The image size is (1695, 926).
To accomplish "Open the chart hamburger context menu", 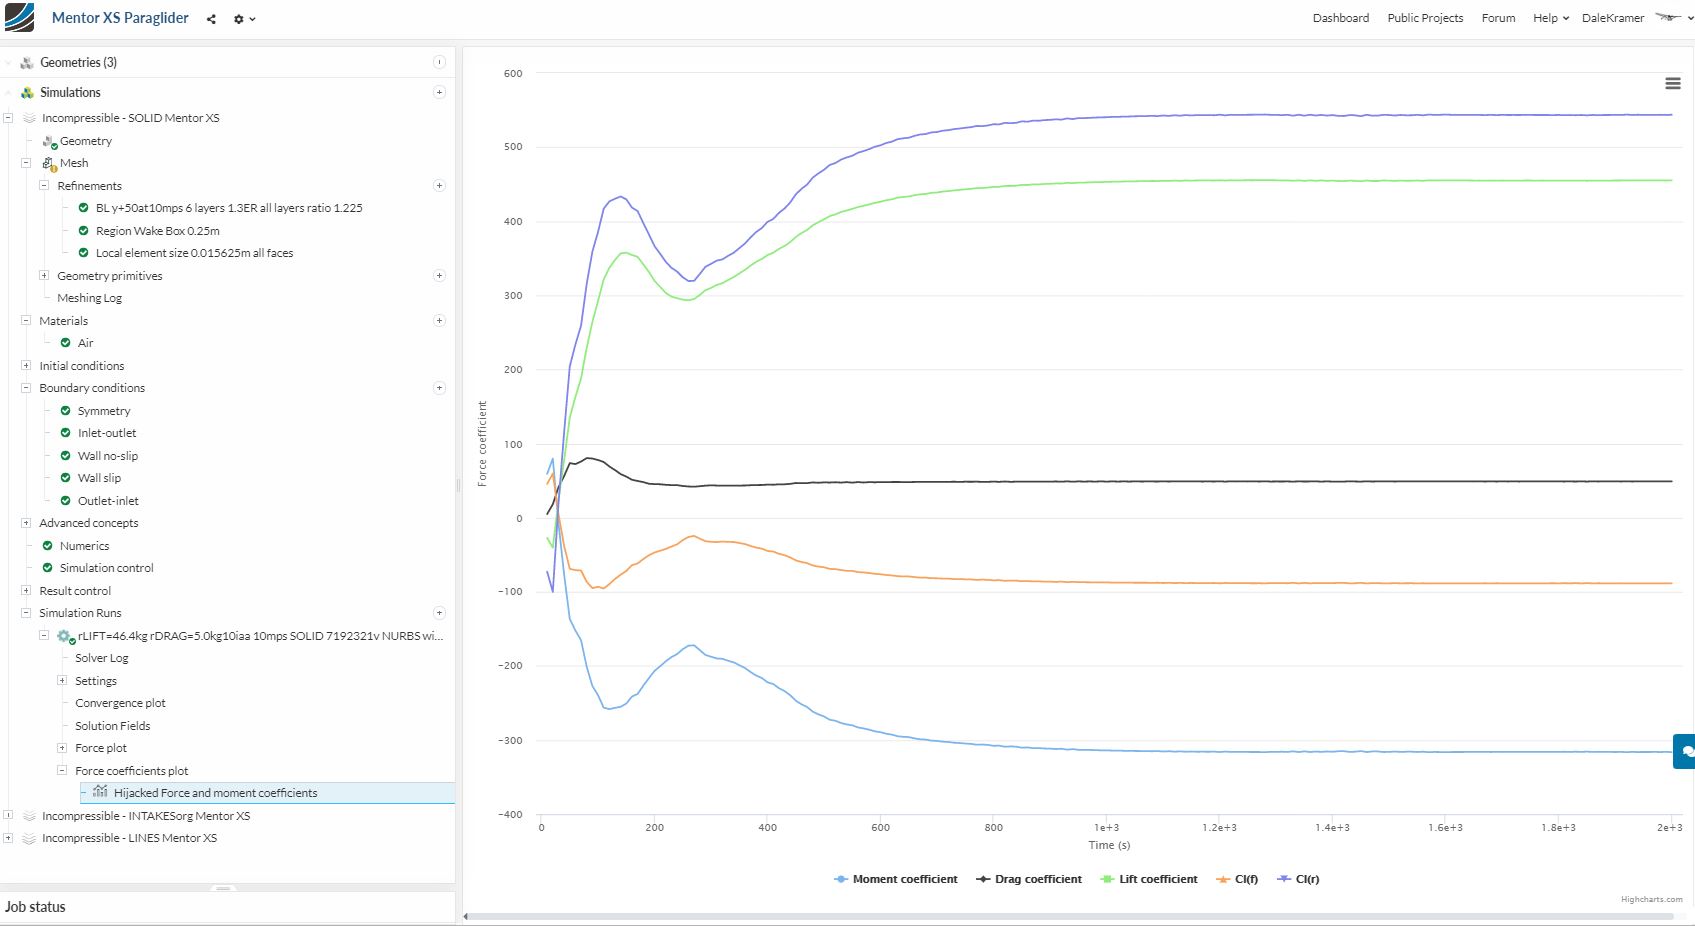I will 1673,84.
